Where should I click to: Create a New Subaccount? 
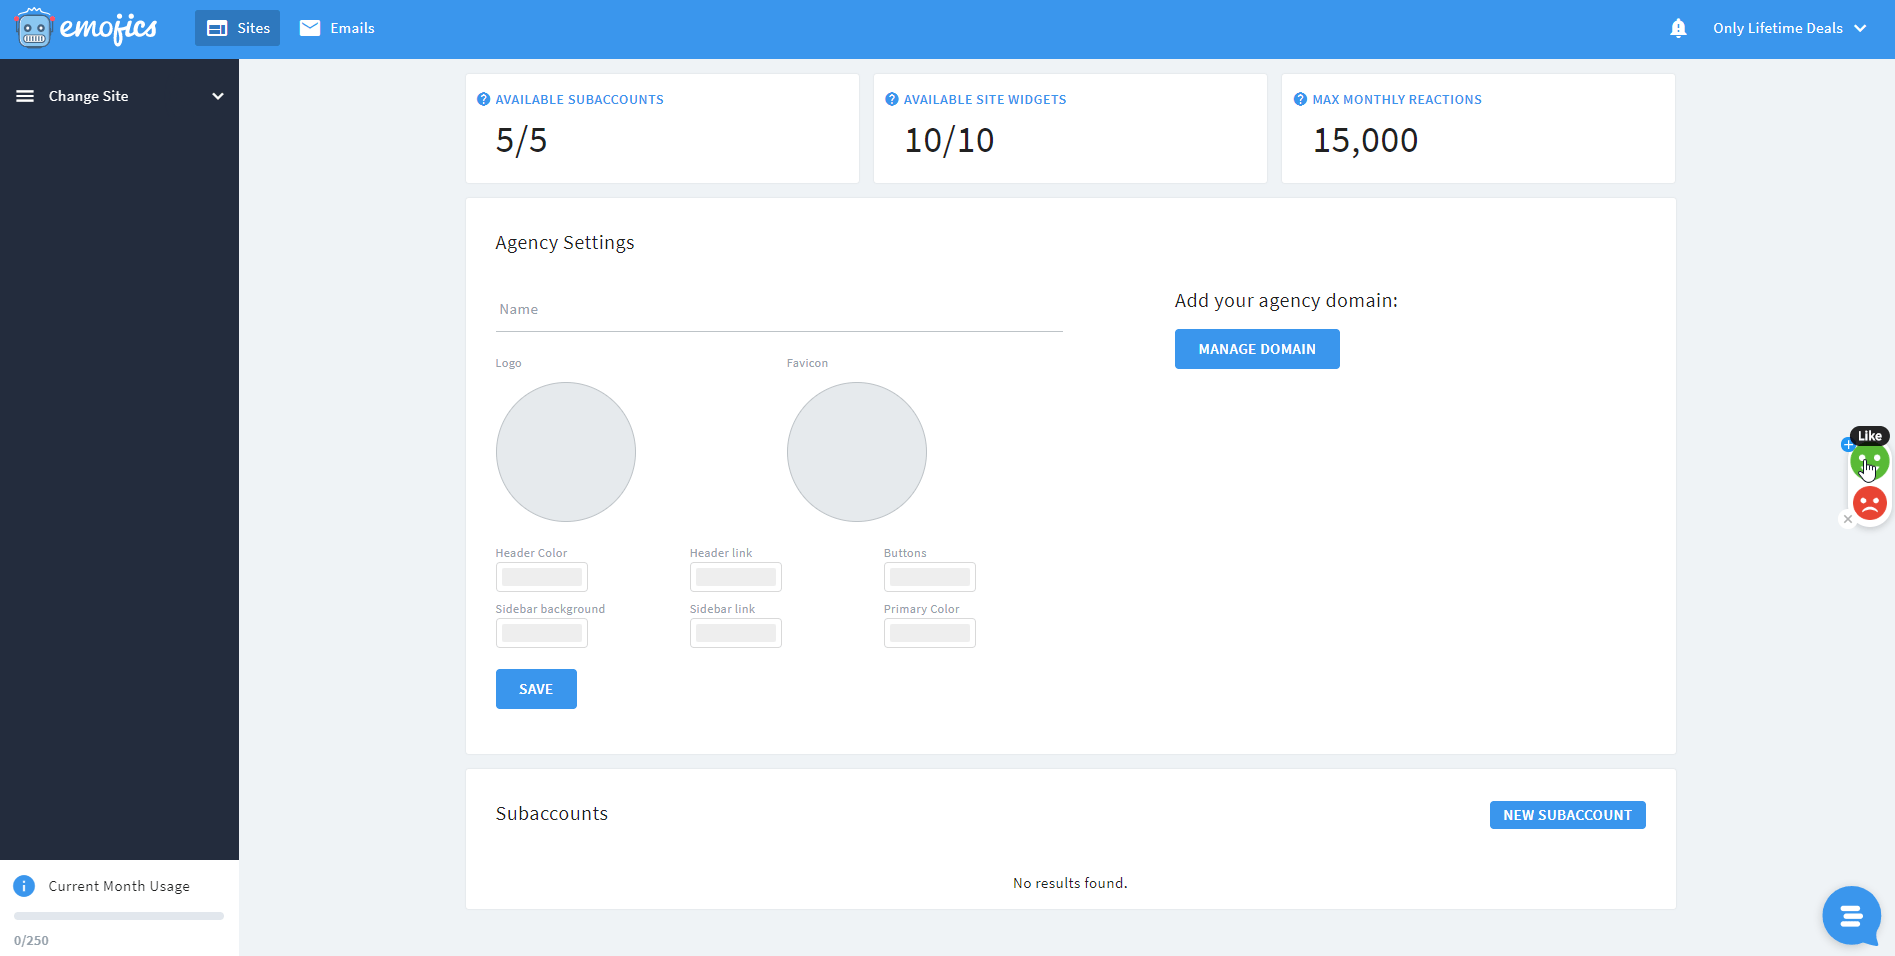point(1566,815)
